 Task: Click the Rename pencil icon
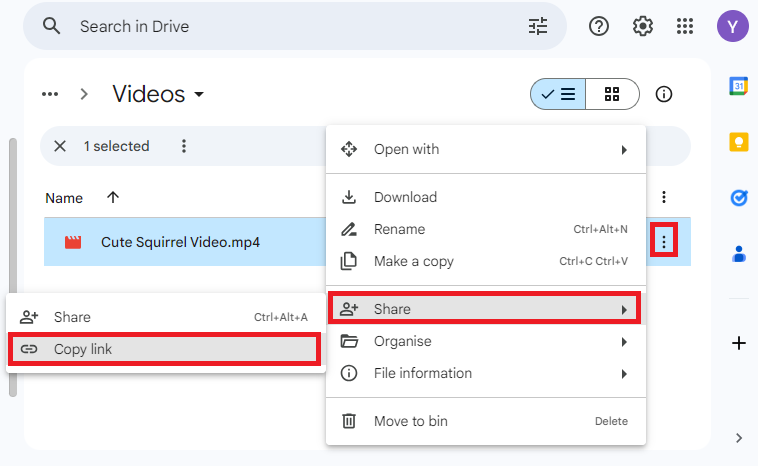coord(349,229)
